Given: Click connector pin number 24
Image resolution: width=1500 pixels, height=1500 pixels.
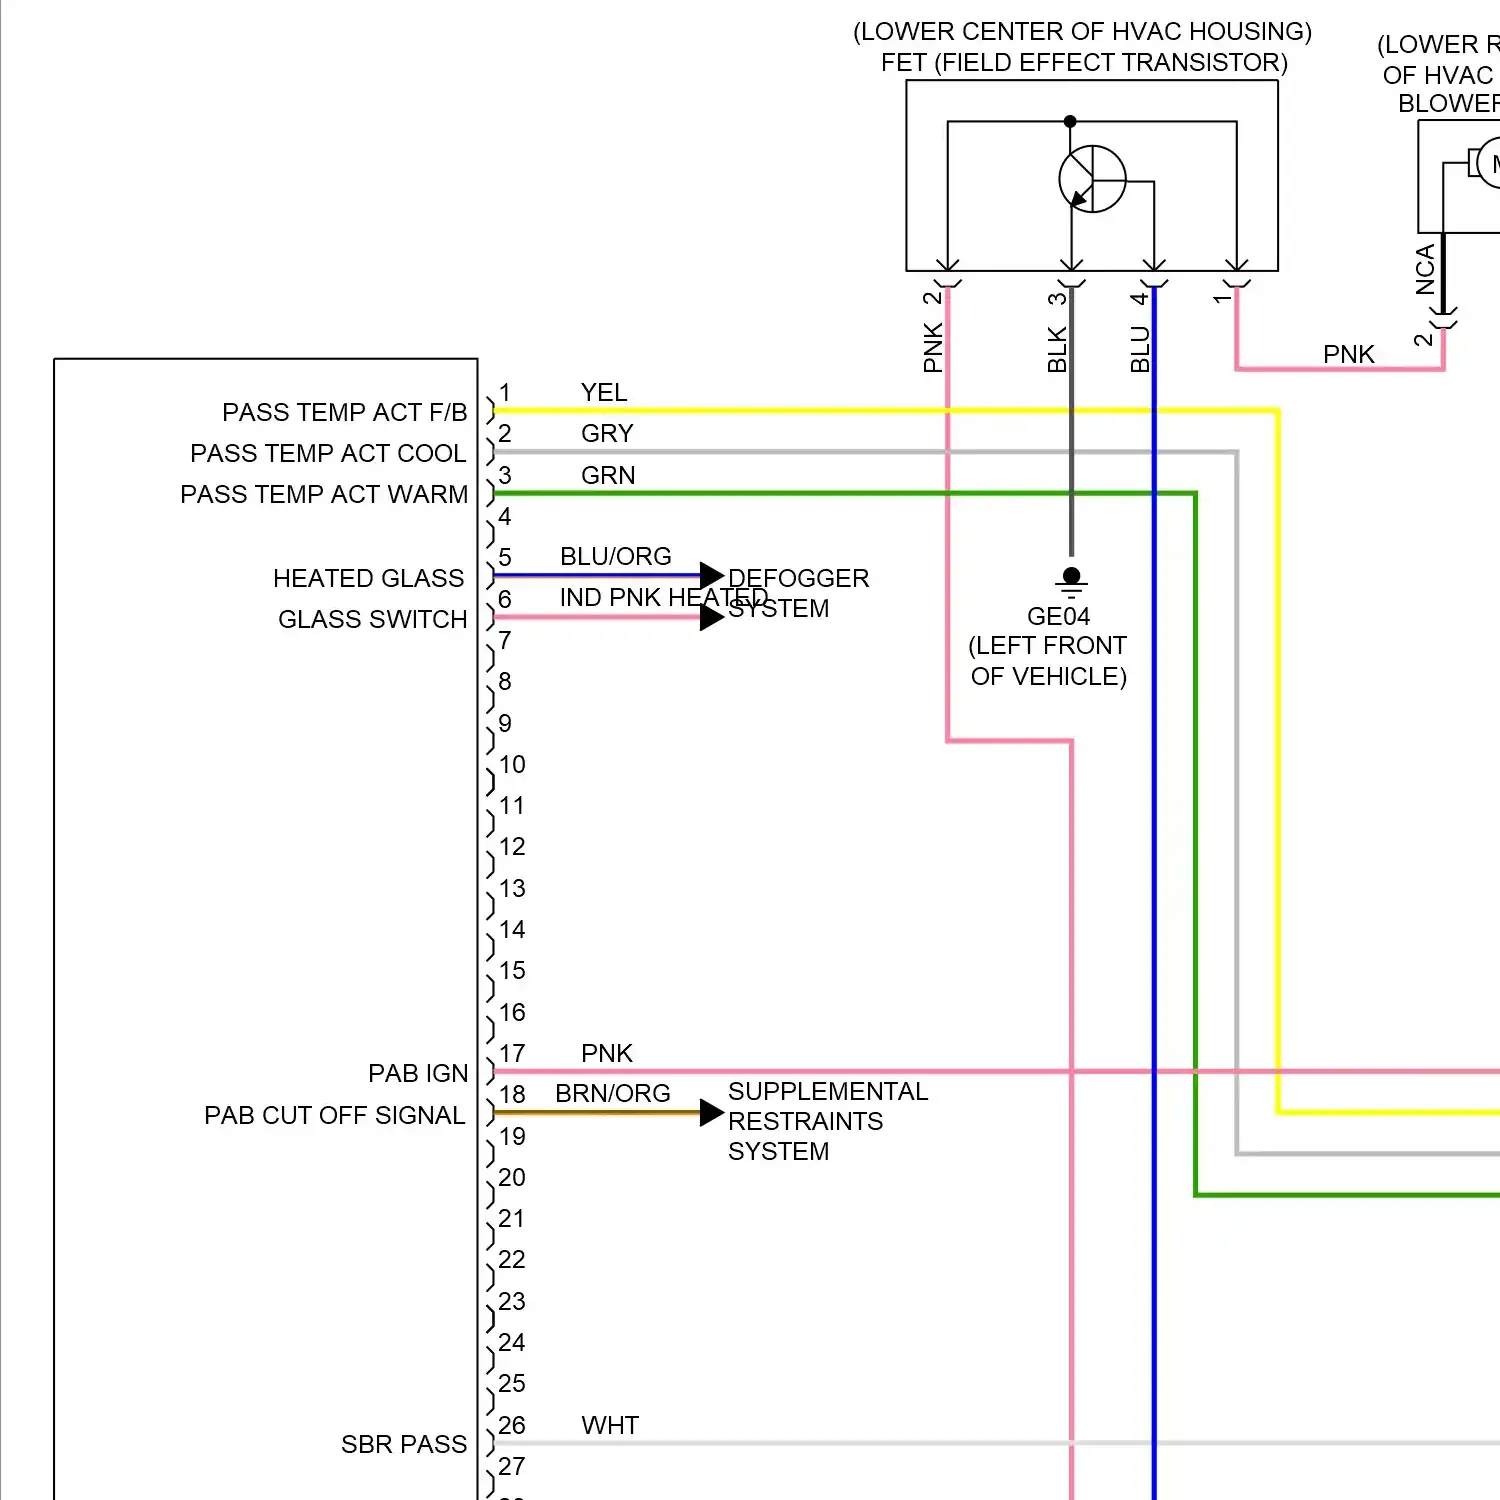Looking at the screenshot, I should [x=511, y=1342].
